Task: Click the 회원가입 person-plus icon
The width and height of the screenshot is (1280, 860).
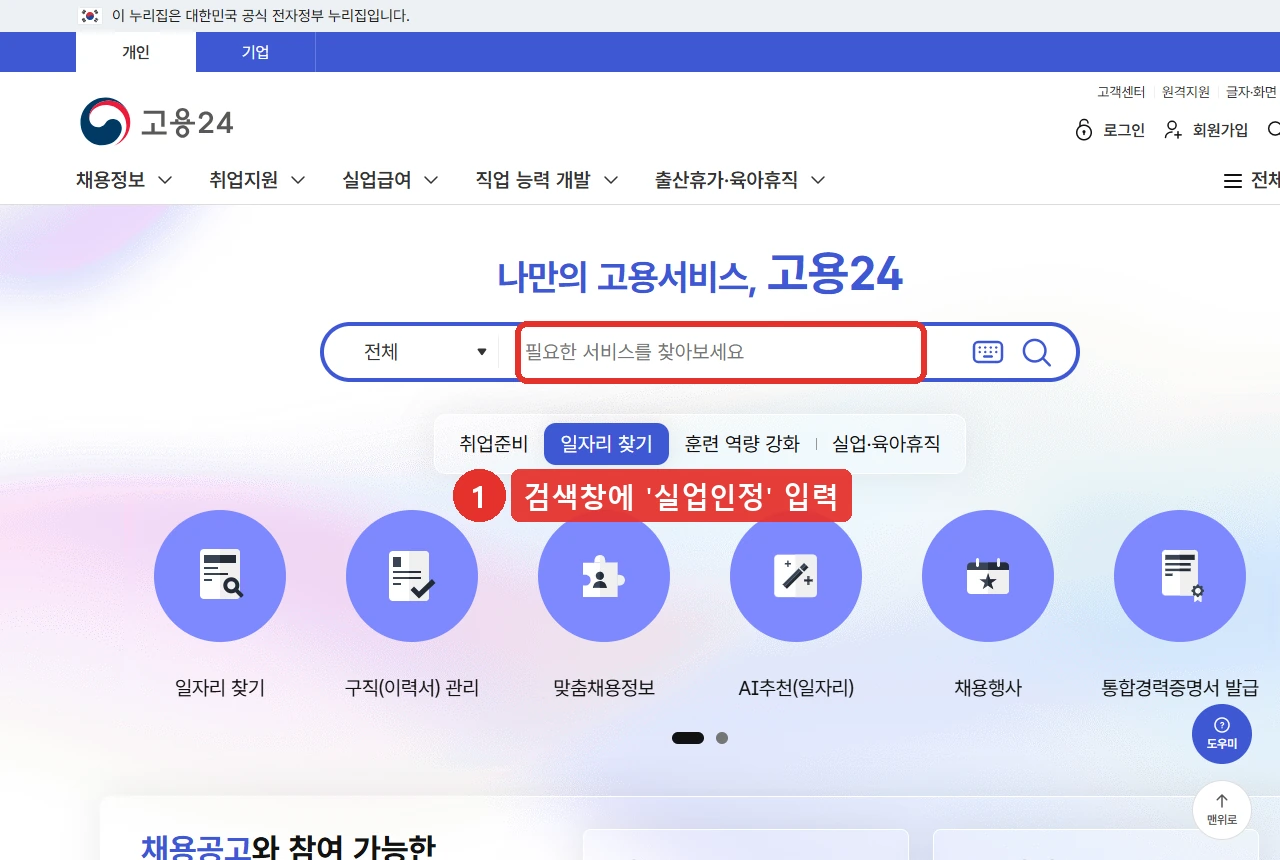Action: click(1174, 130)
